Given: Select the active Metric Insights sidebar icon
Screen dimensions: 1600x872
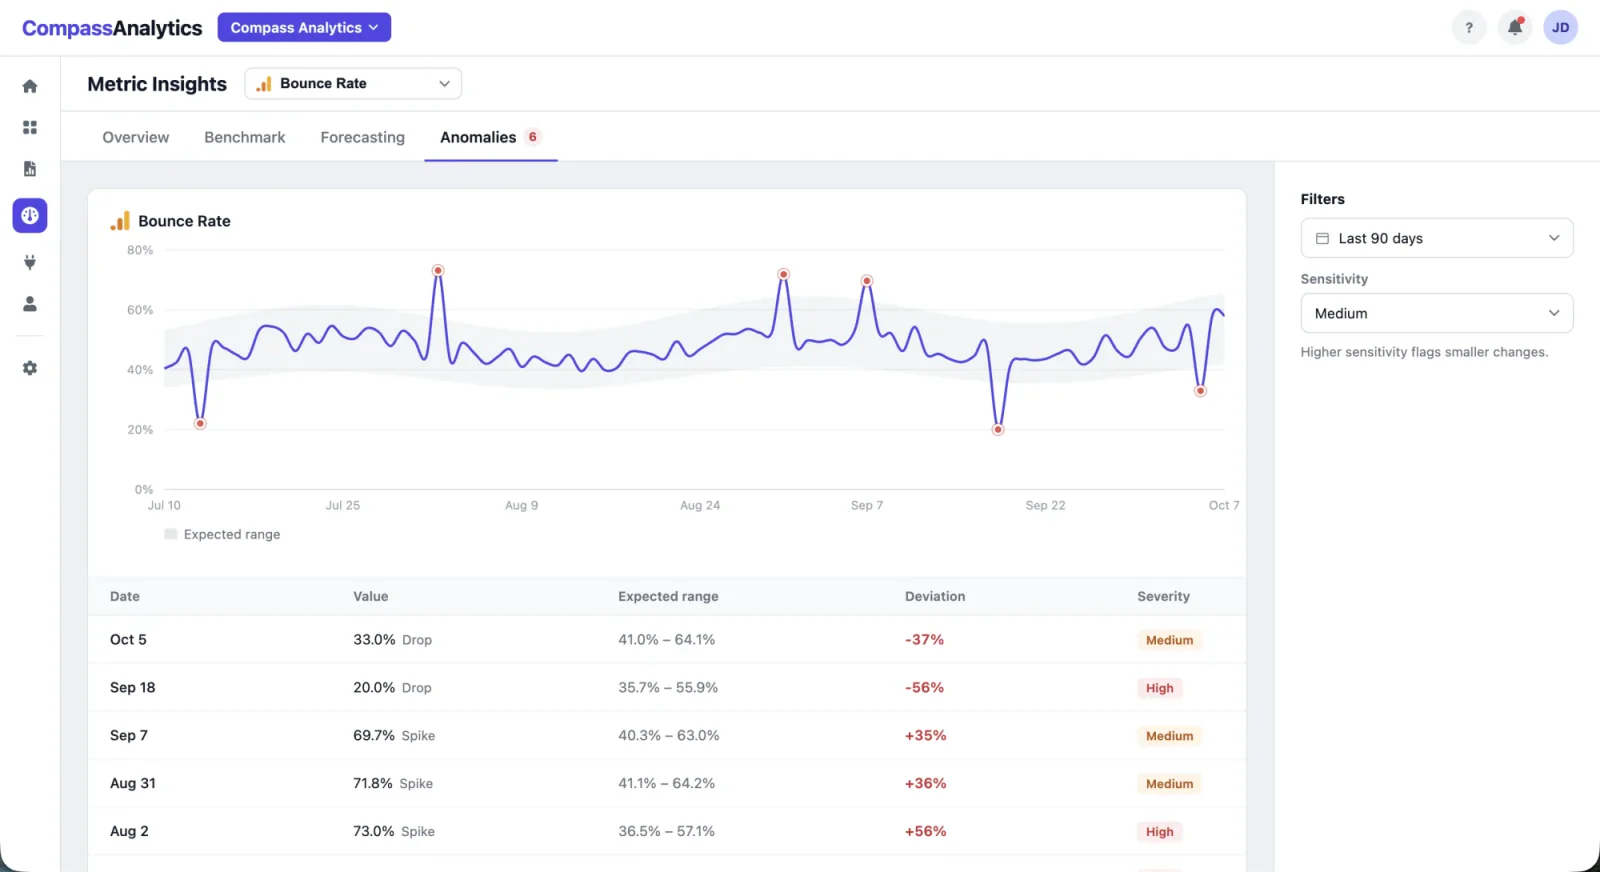Looking at the screenshot, I should [x=30, y=215].
